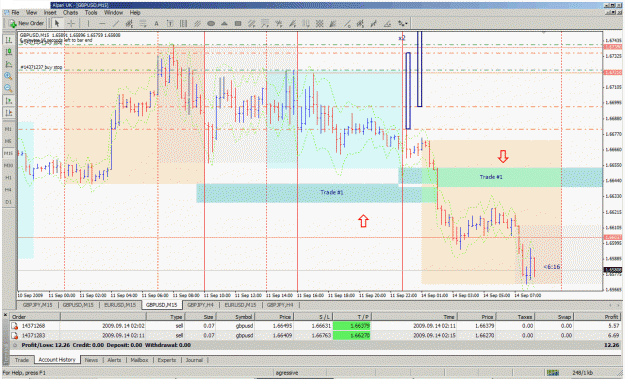Switch chart to Candlesticks view

tap(8, 52)
